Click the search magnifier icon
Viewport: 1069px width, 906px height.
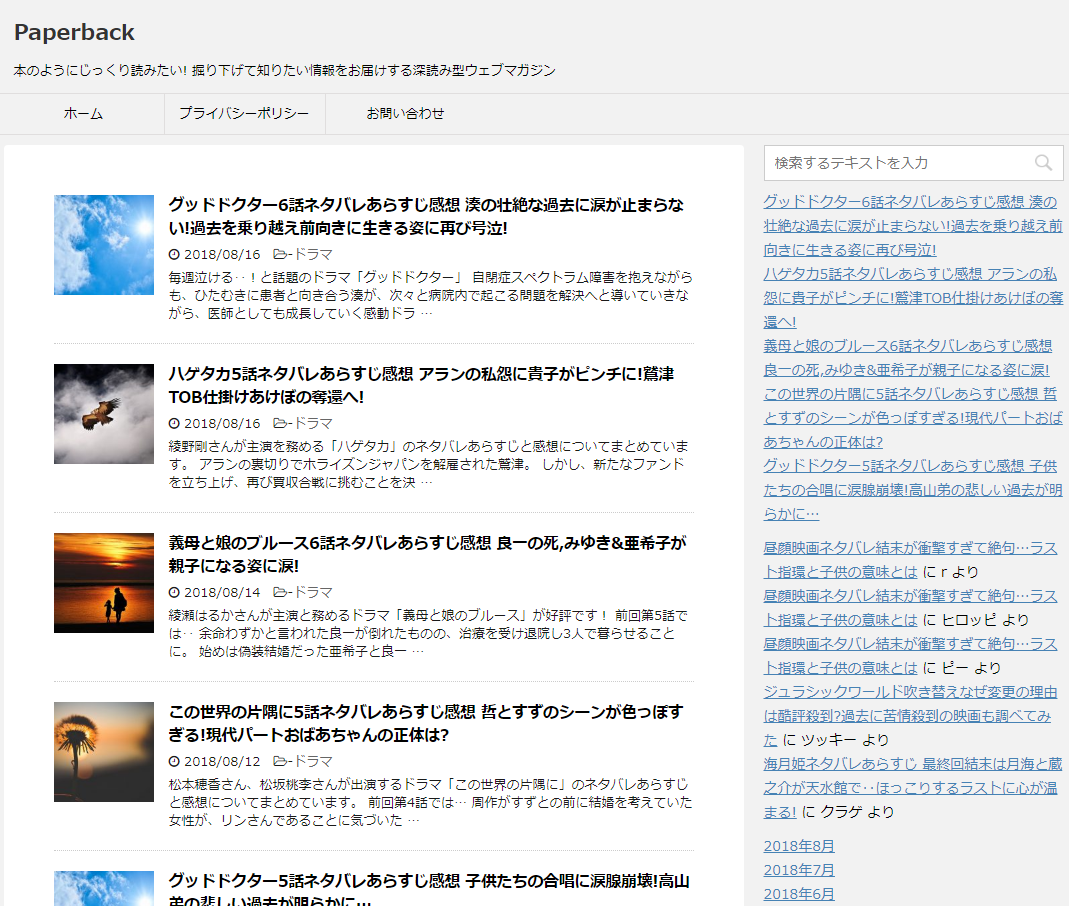[1043, 163]
